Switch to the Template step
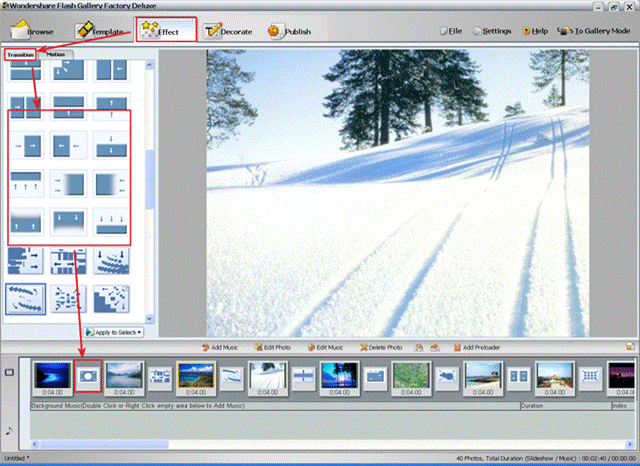This screenshot has width=640, height=466. tap(99, 31)
